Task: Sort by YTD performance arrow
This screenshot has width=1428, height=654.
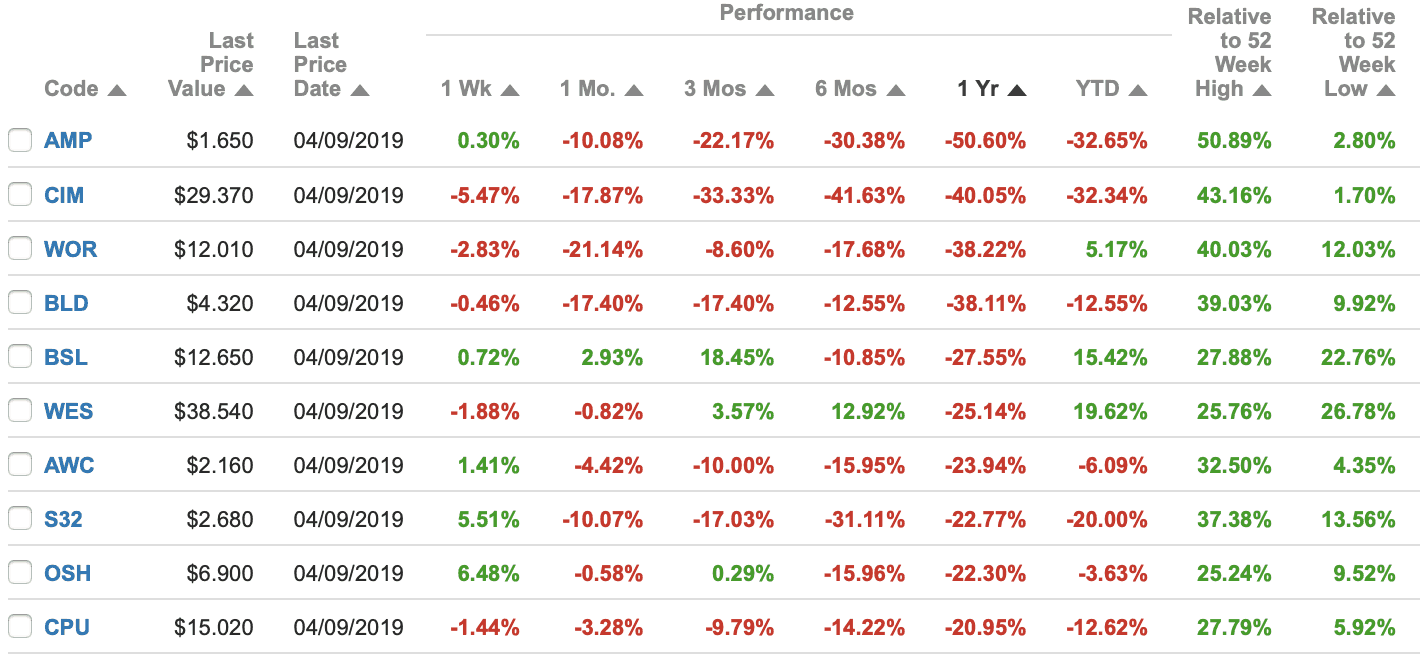Action: coord(1137,90)
